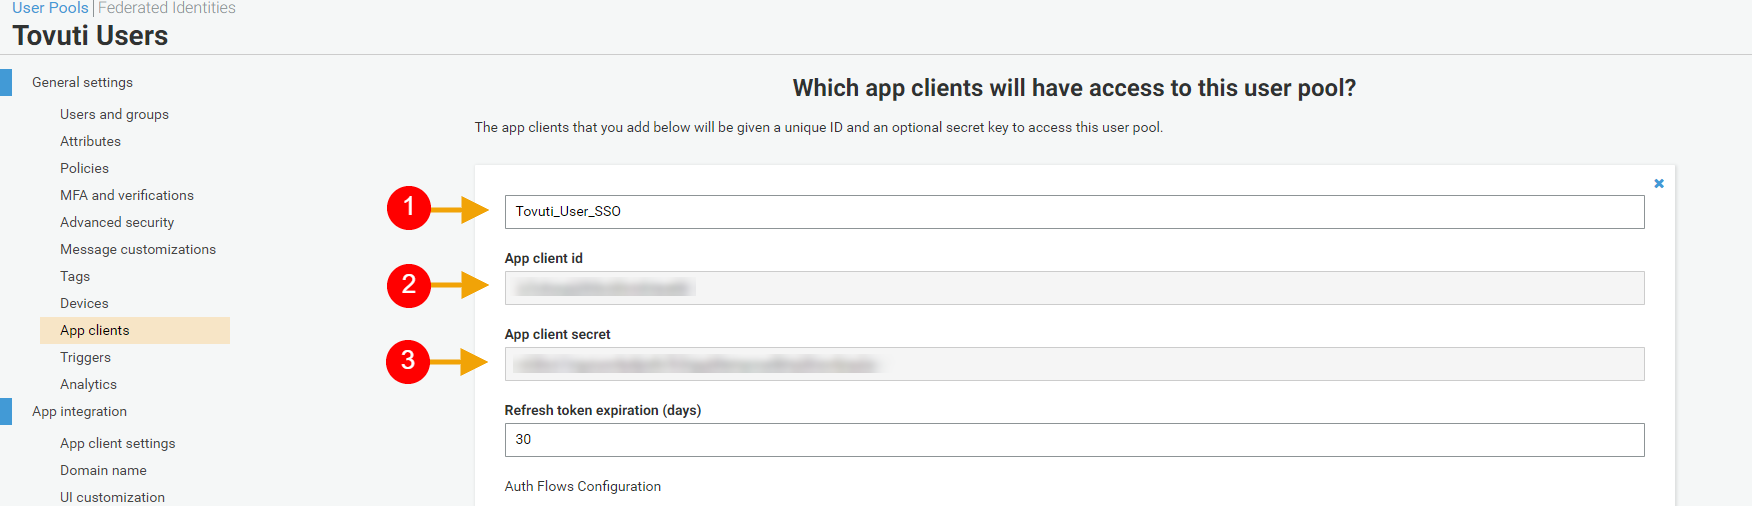Open the Tags section
The height and width of the screenshot is (506, 1752).
(x=75, y=276)
